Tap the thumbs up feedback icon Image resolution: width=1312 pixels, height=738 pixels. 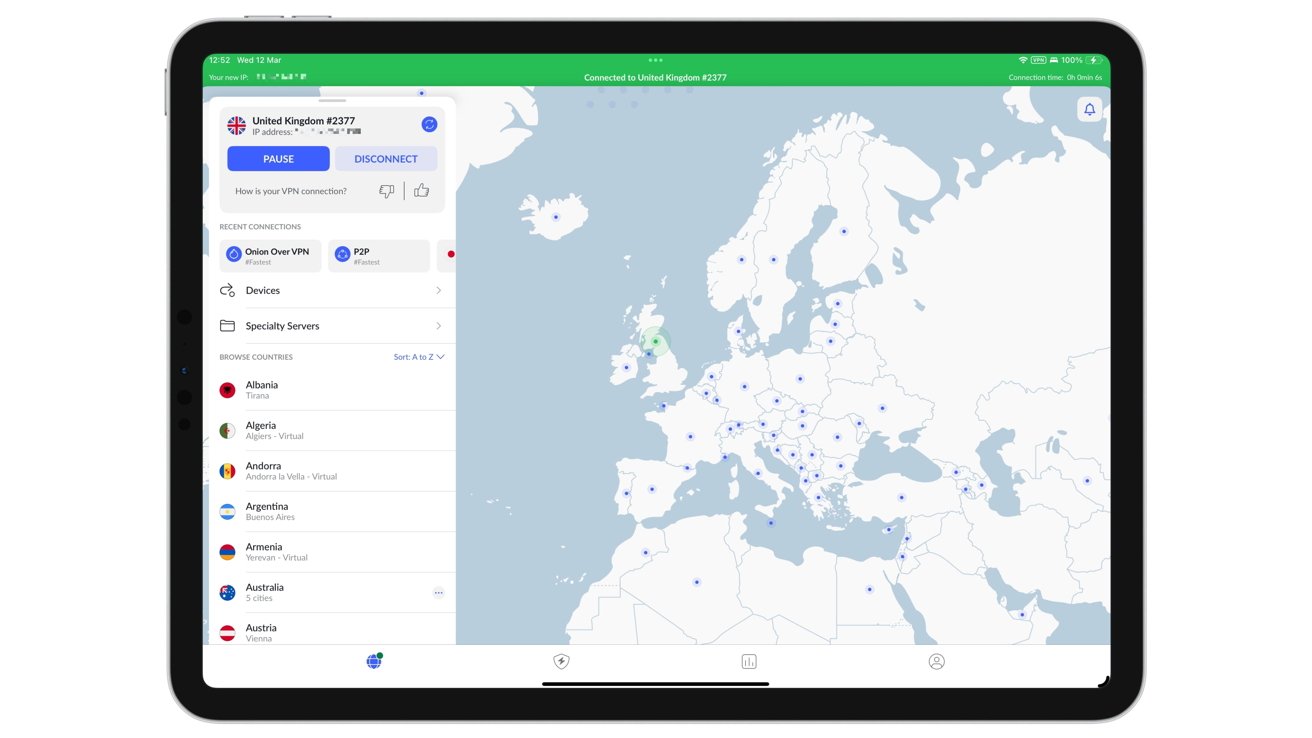pyautogui.click(x=421, y=190)
